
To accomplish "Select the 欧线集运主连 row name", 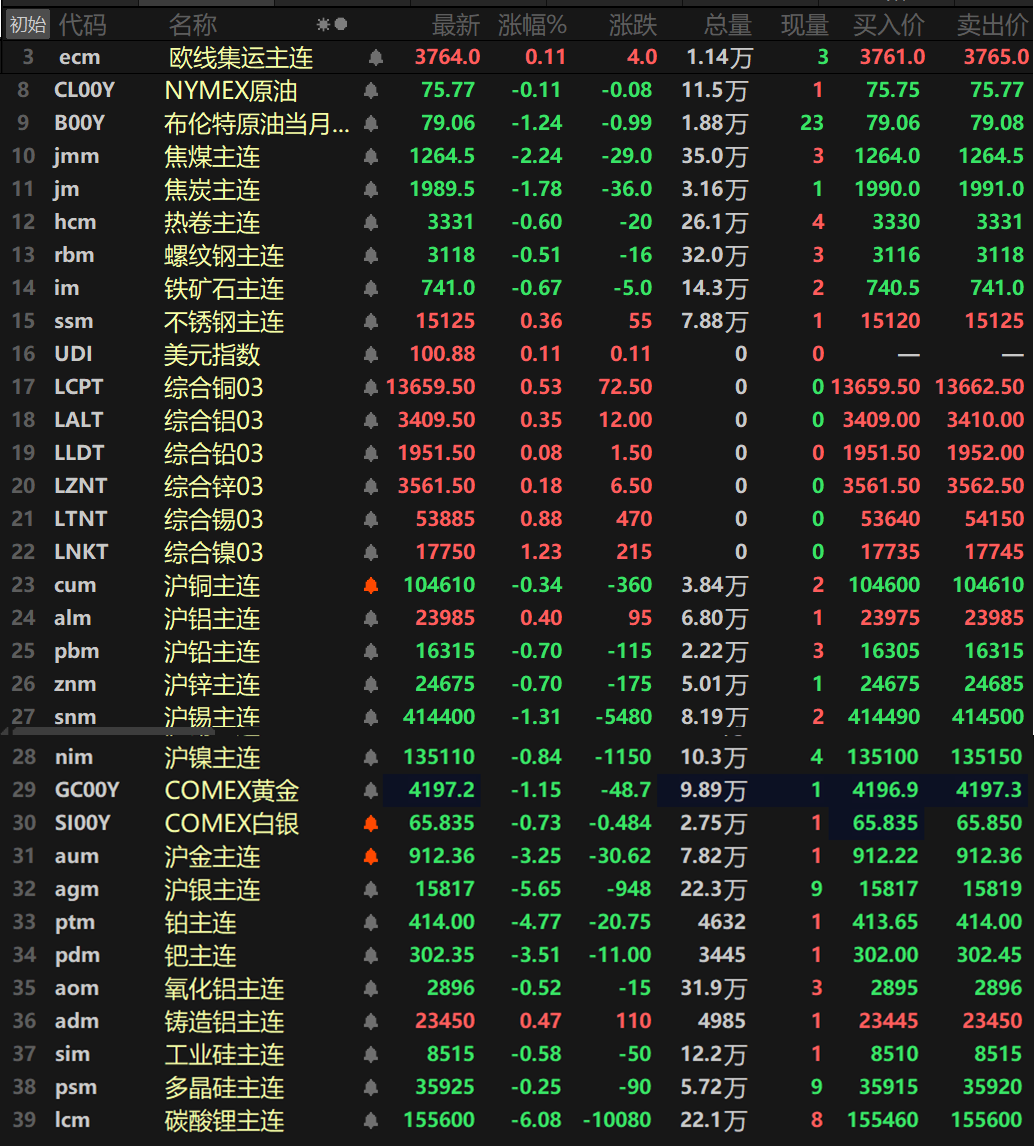I will point(241,57).
